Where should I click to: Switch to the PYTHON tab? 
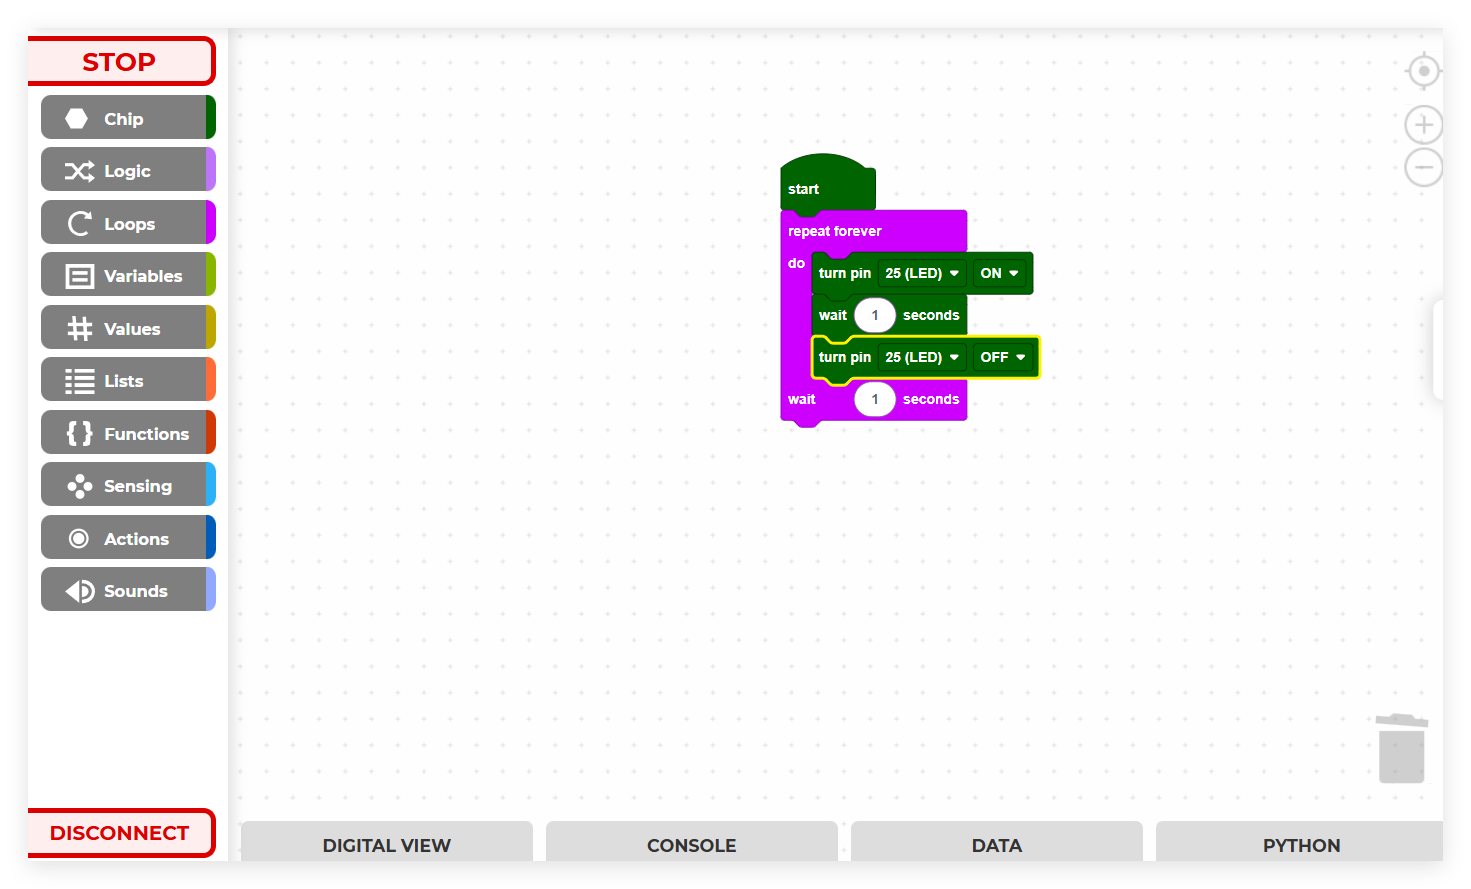point(1300,843)
